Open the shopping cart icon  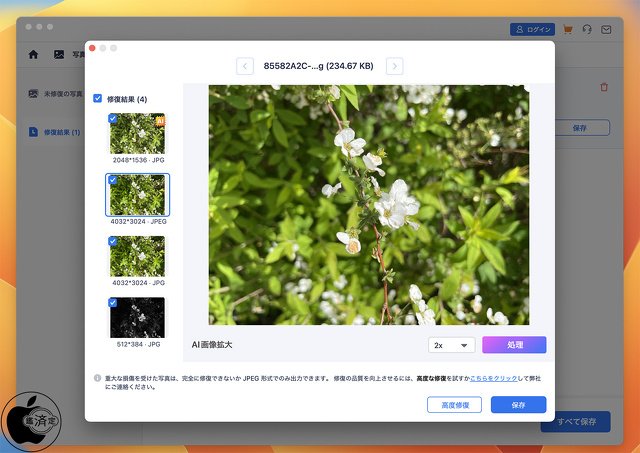tap(567, 29)
